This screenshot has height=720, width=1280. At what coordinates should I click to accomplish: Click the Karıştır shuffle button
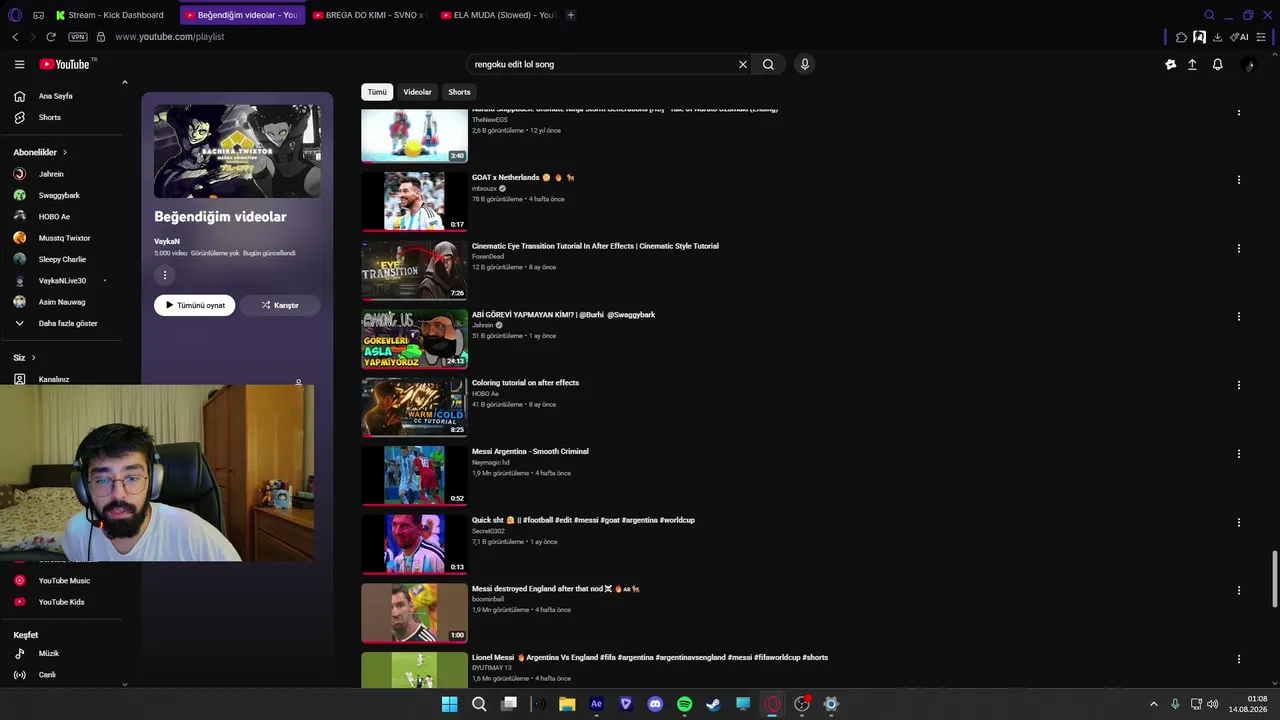coord(280,305)
